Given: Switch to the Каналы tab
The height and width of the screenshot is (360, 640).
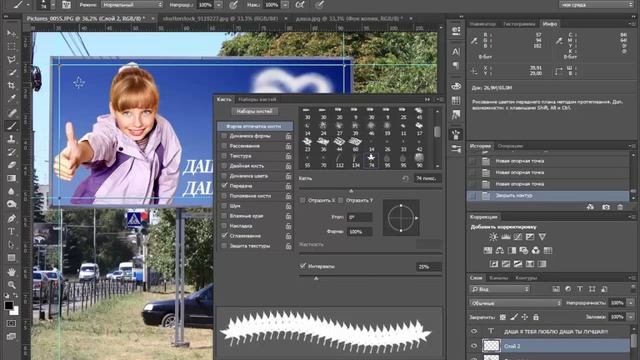Looking at the screenshot, I should point(498,278).
